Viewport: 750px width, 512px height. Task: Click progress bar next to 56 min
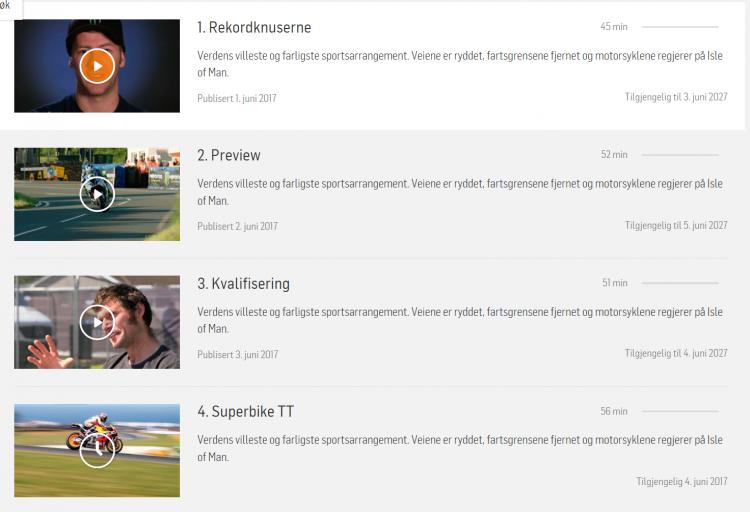[680, 411]
